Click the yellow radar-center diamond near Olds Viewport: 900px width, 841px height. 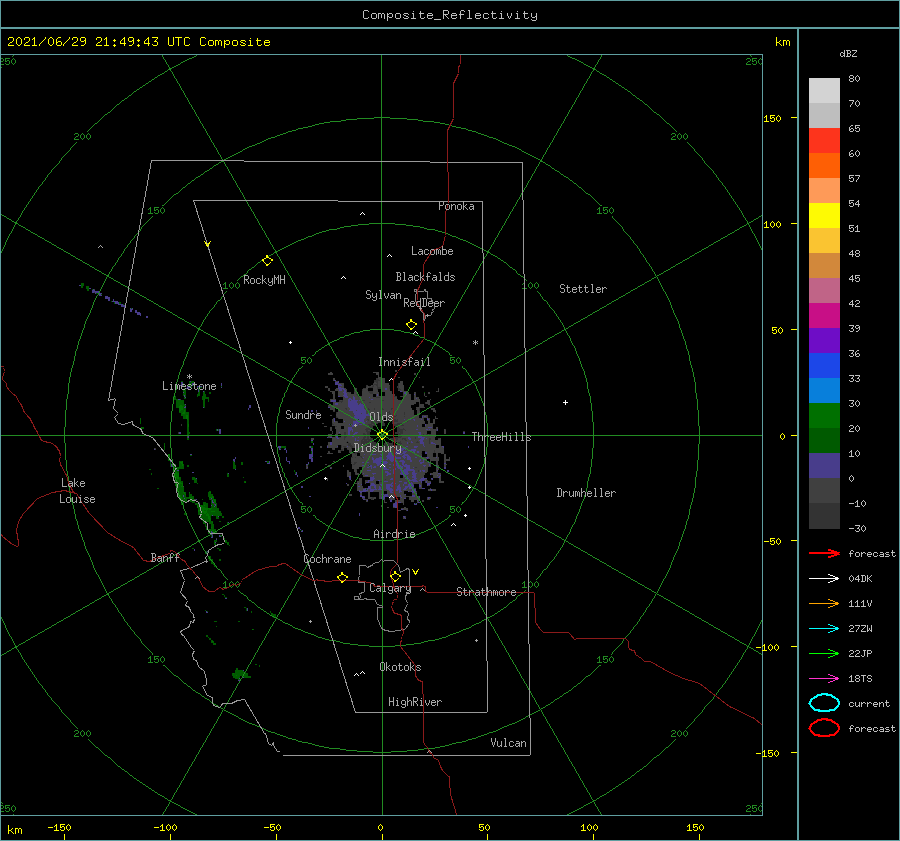tap(382, 435)
